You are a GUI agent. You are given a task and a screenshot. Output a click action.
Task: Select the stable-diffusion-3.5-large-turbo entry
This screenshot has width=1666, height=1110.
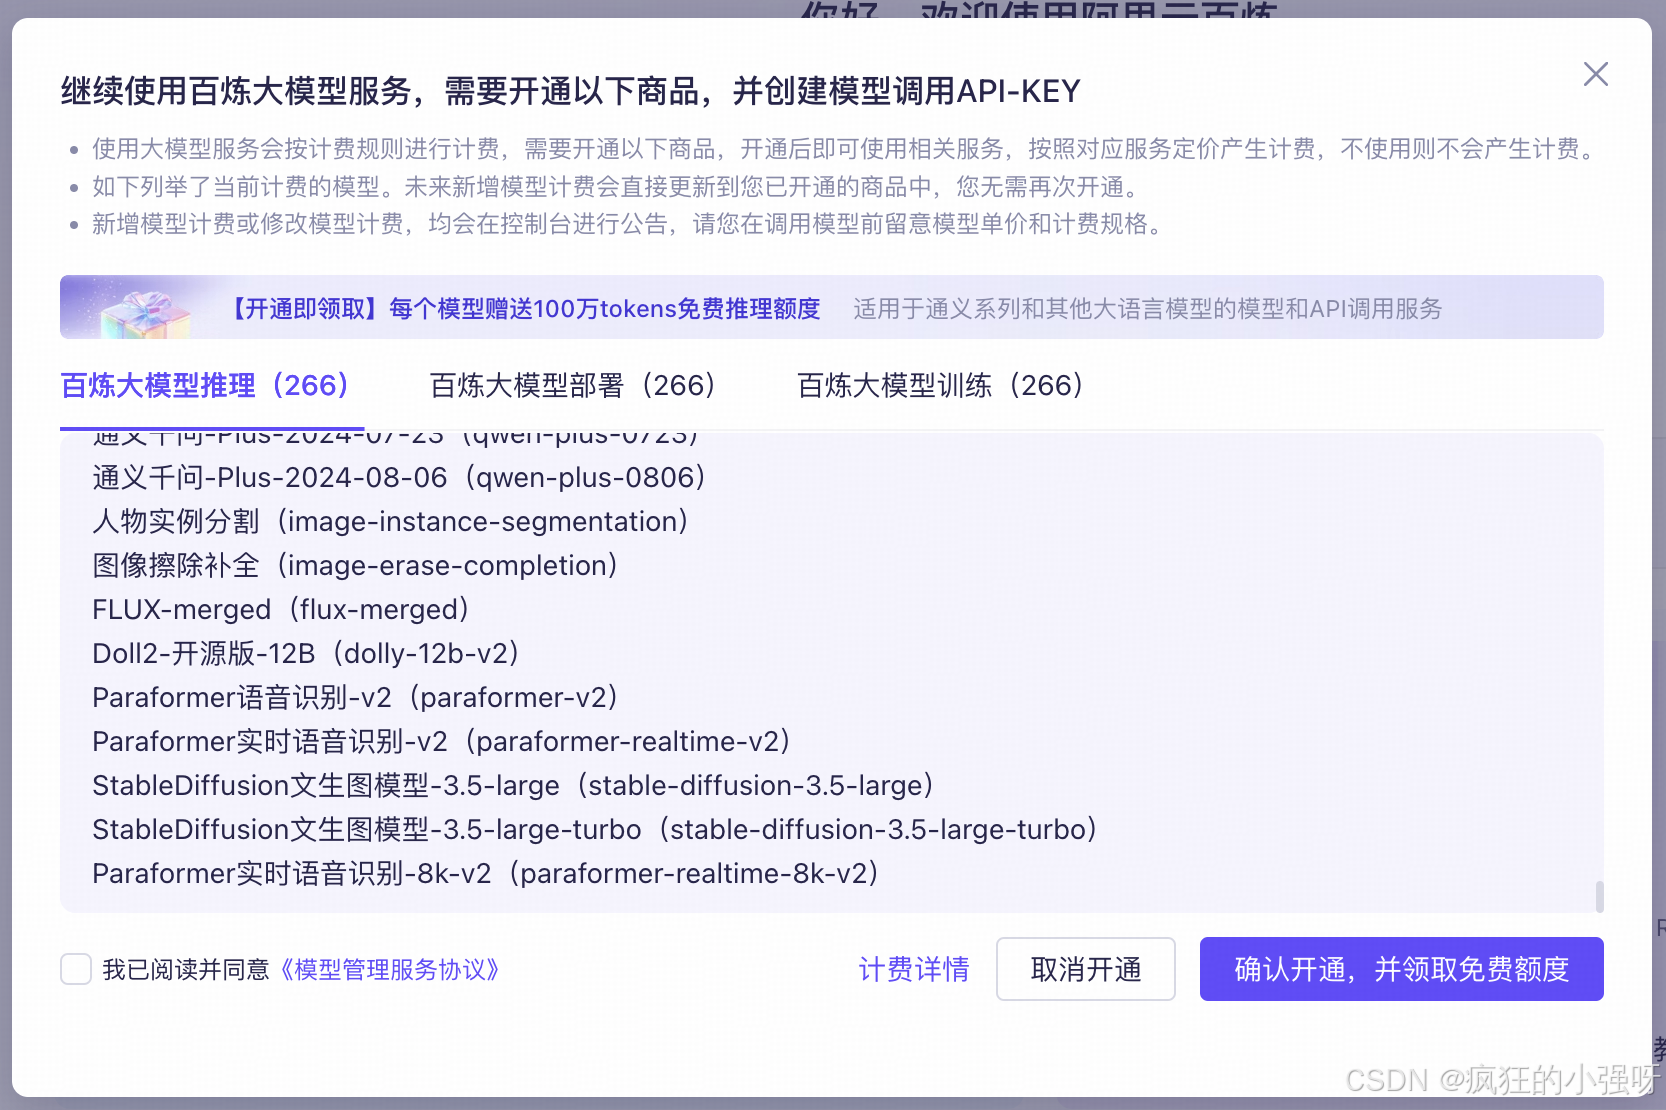(x=596, y=829)
